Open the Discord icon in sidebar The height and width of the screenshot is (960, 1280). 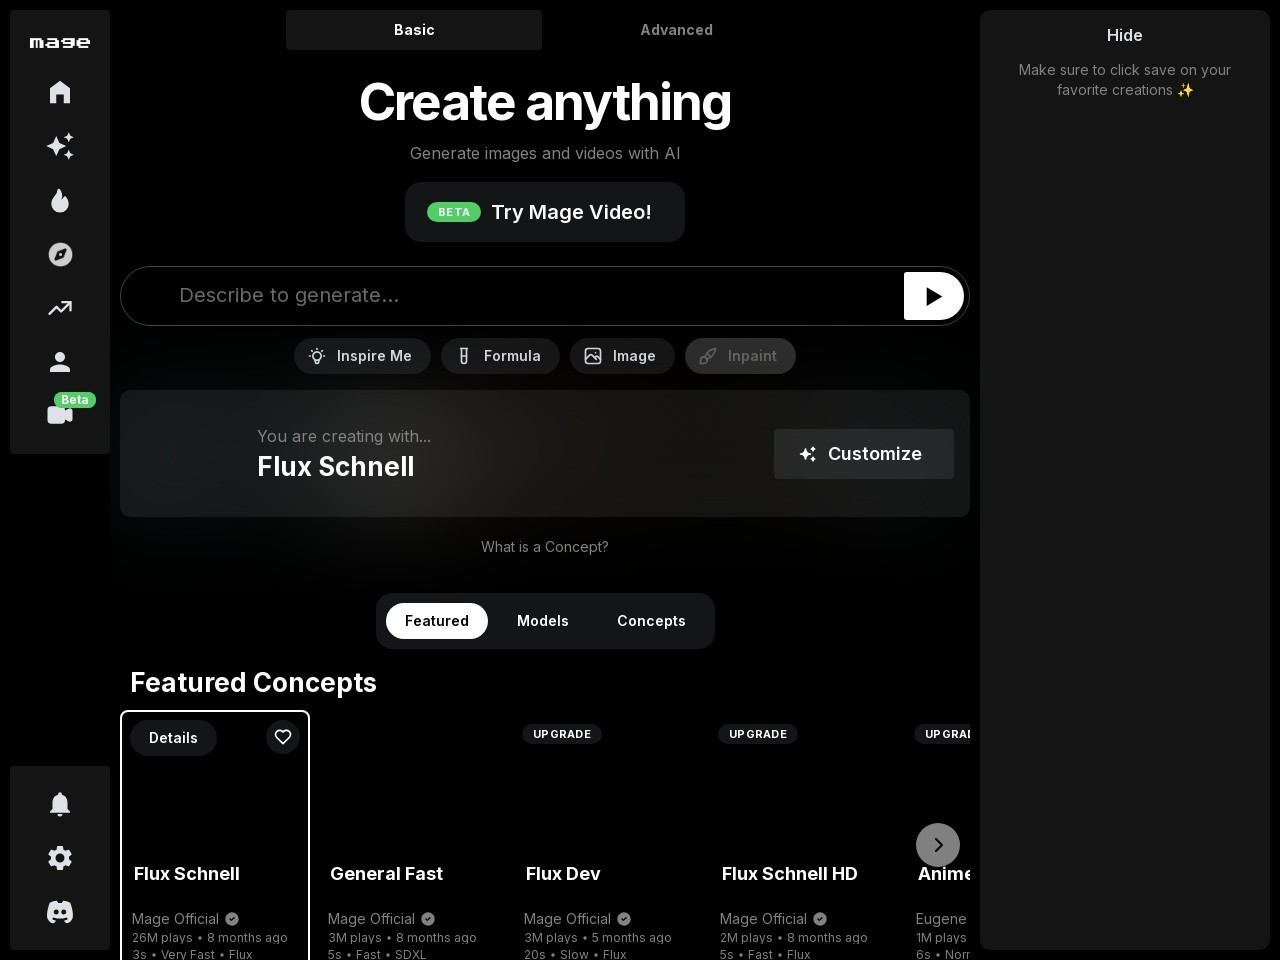[60, 912]
